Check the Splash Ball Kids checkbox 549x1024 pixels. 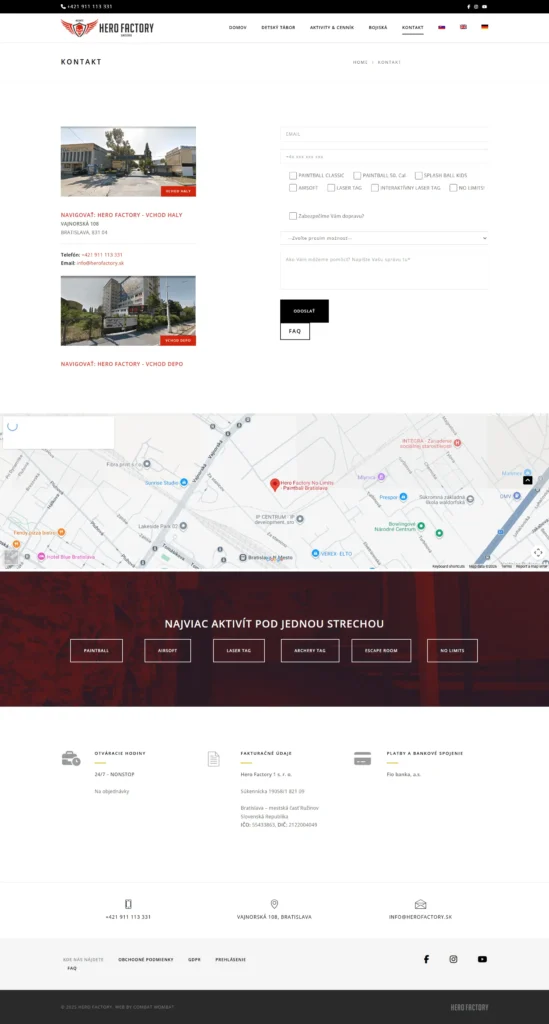click(418, 176)
